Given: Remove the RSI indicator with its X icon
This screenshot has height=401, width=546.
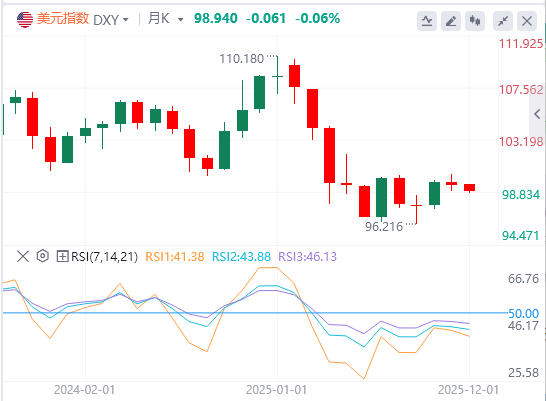Looking at the screenshot, I should coord(23,257).
